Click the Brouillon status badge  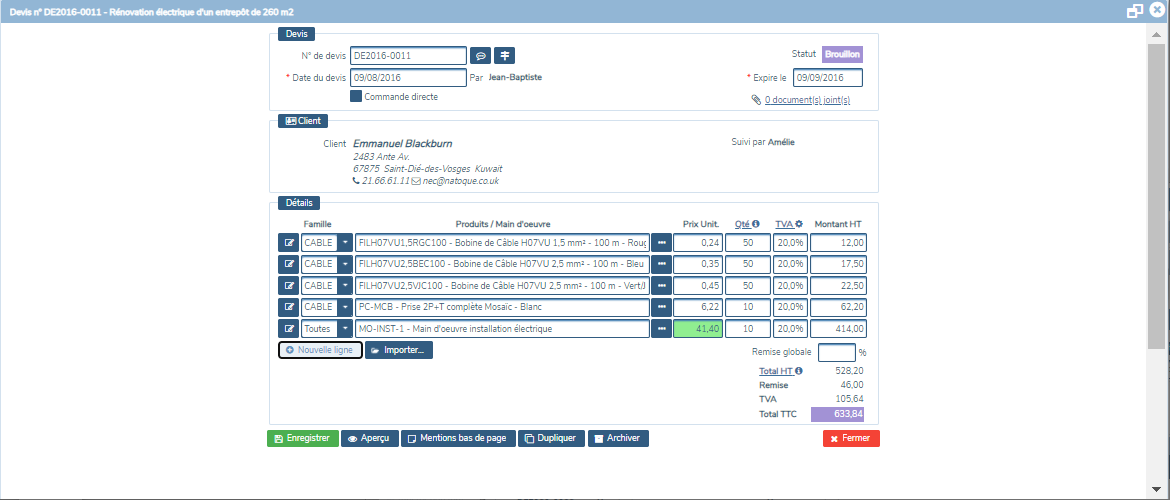842,55
